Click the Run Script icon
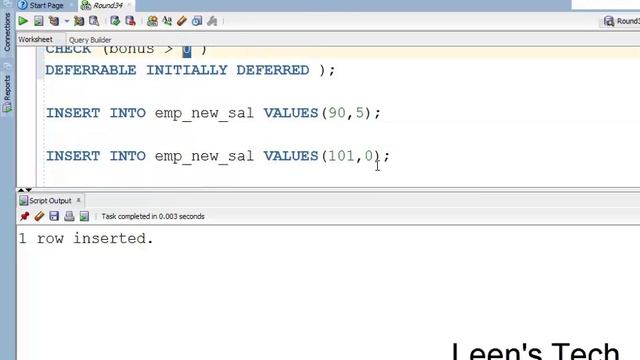The width and height of the screenshot is (640, 360). click(38, 21)
